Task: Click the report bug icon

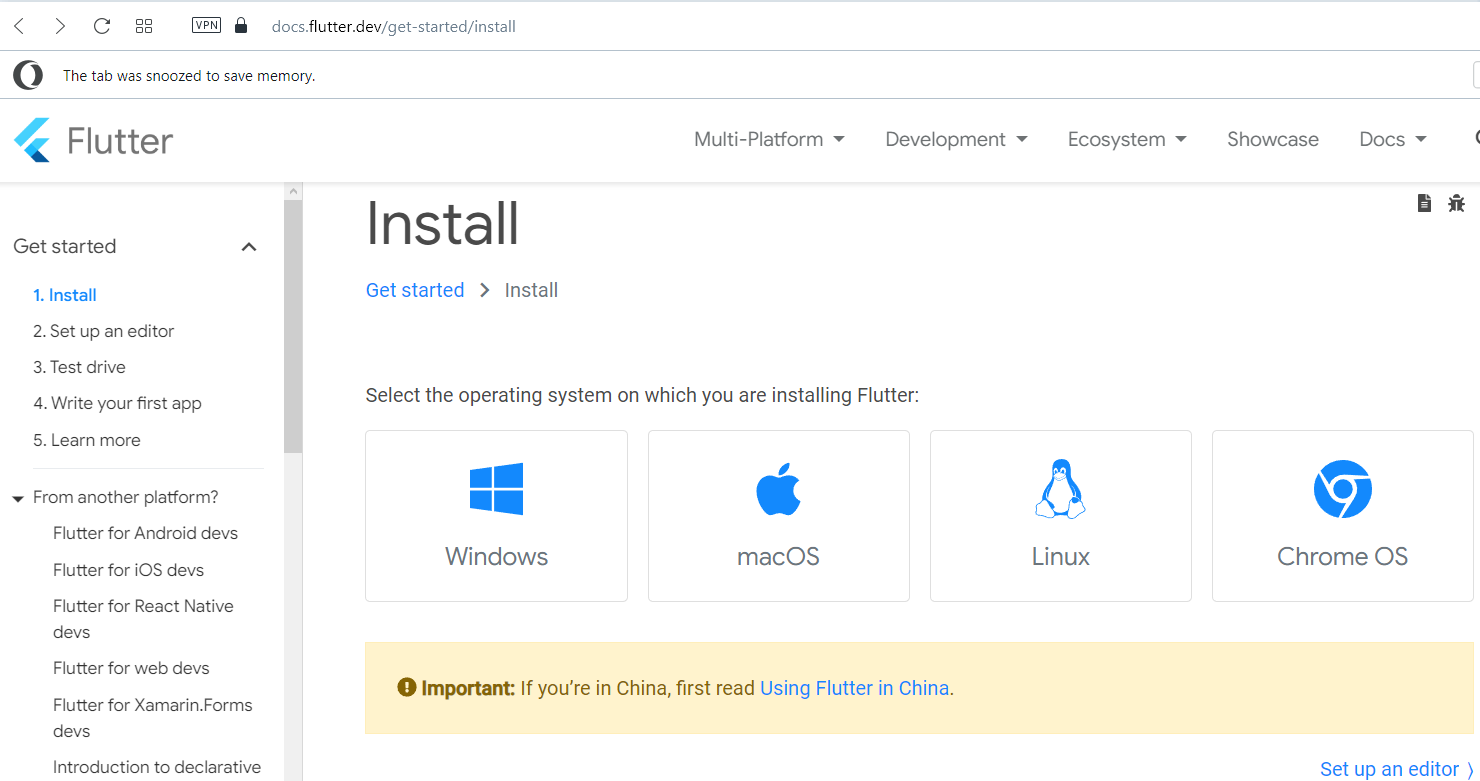Action: (1456, 203)
